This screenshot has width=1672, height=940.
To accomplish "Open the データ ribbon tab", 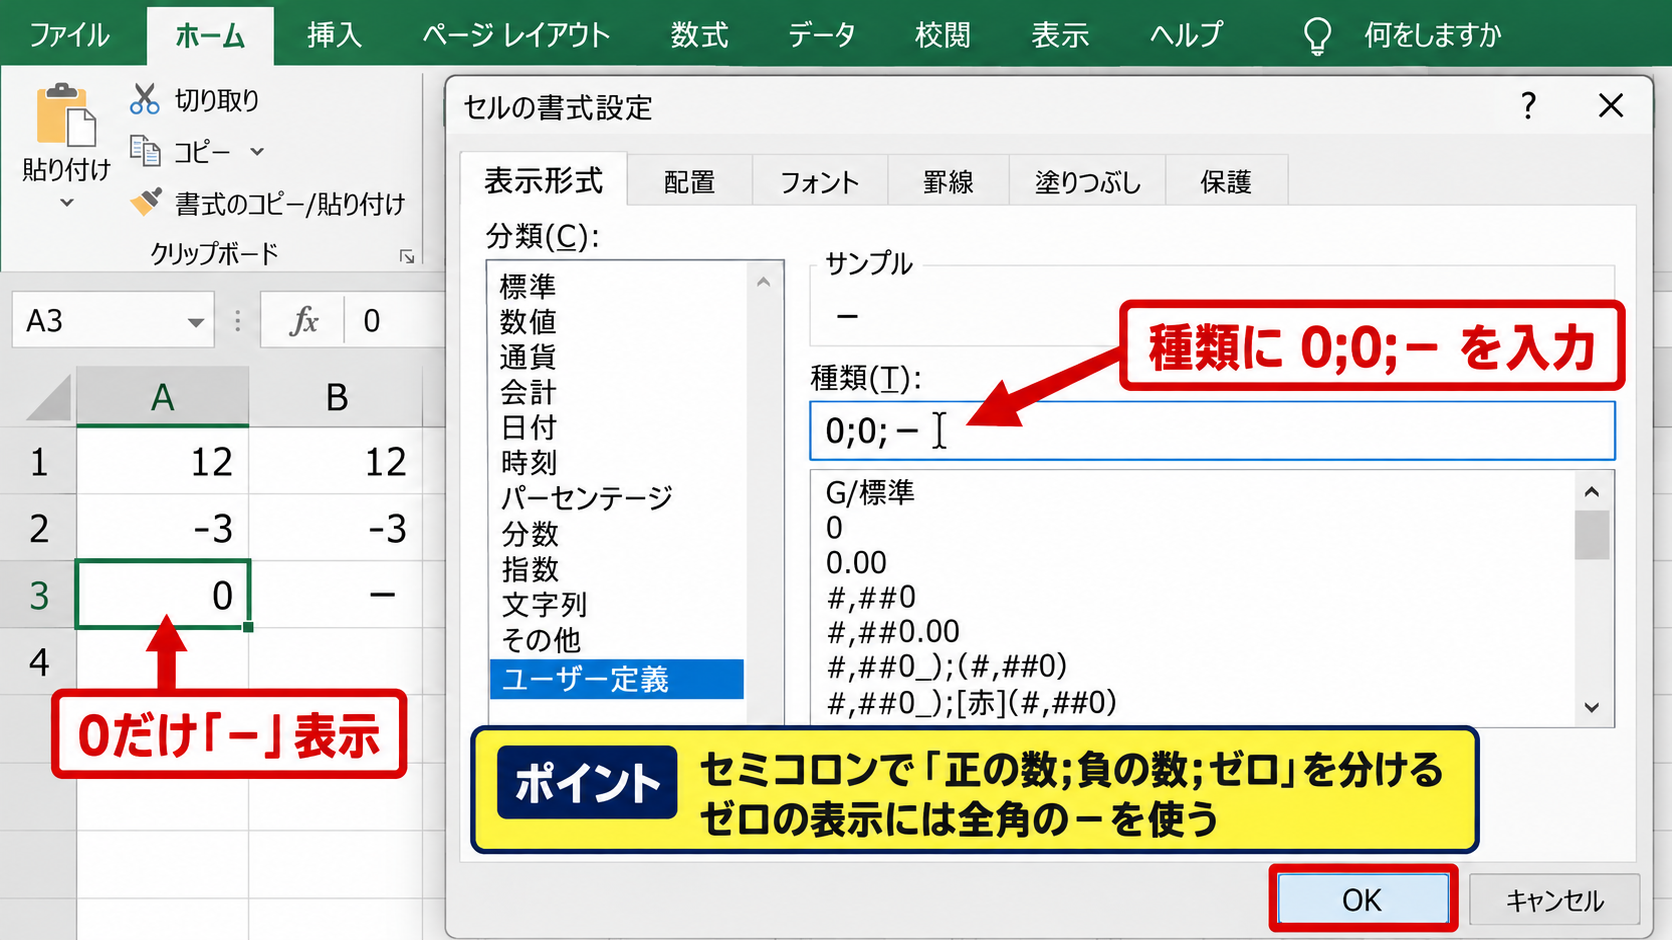I will point(821,35).
